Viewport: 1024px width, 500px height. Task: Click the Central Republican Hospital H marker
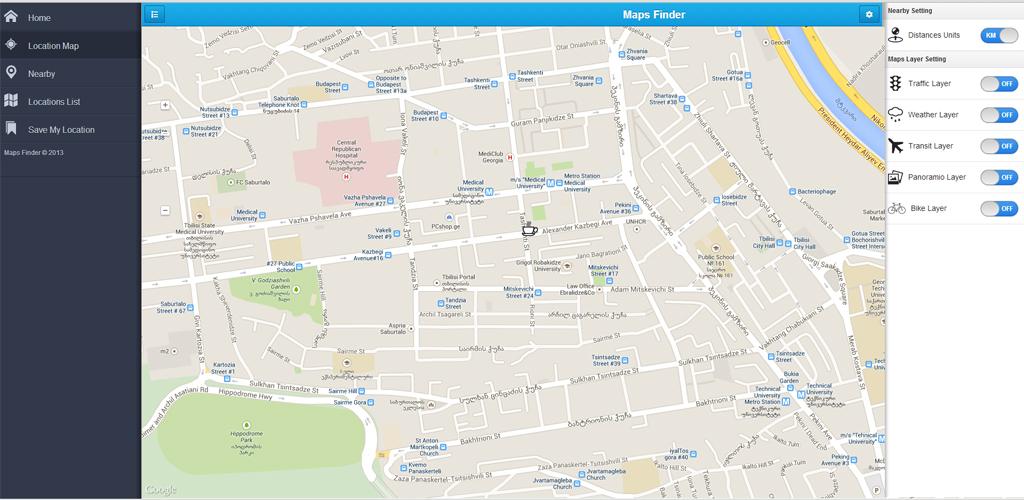(345, 177)
